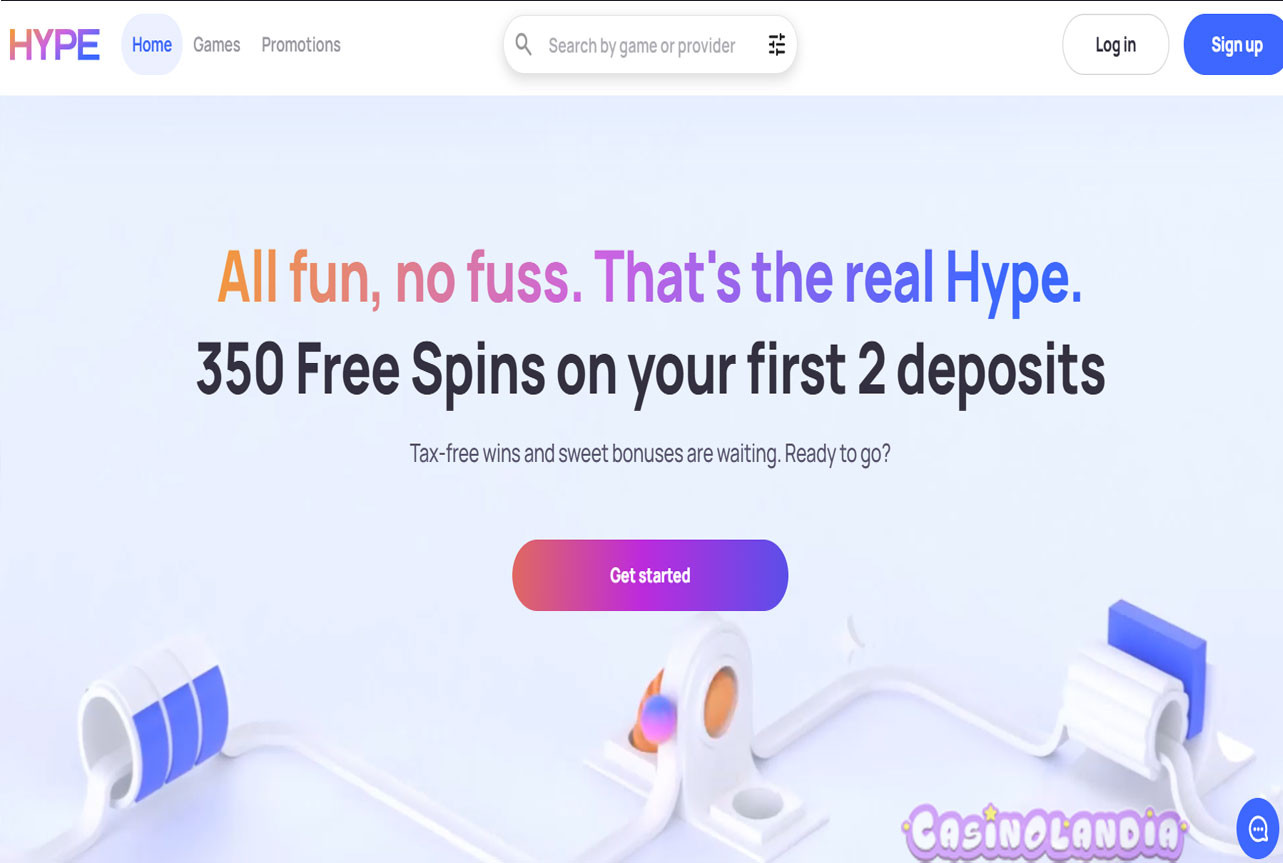Open search filter sliders icon
This screenshot has height=863, width=1283.
pos(777,44)
